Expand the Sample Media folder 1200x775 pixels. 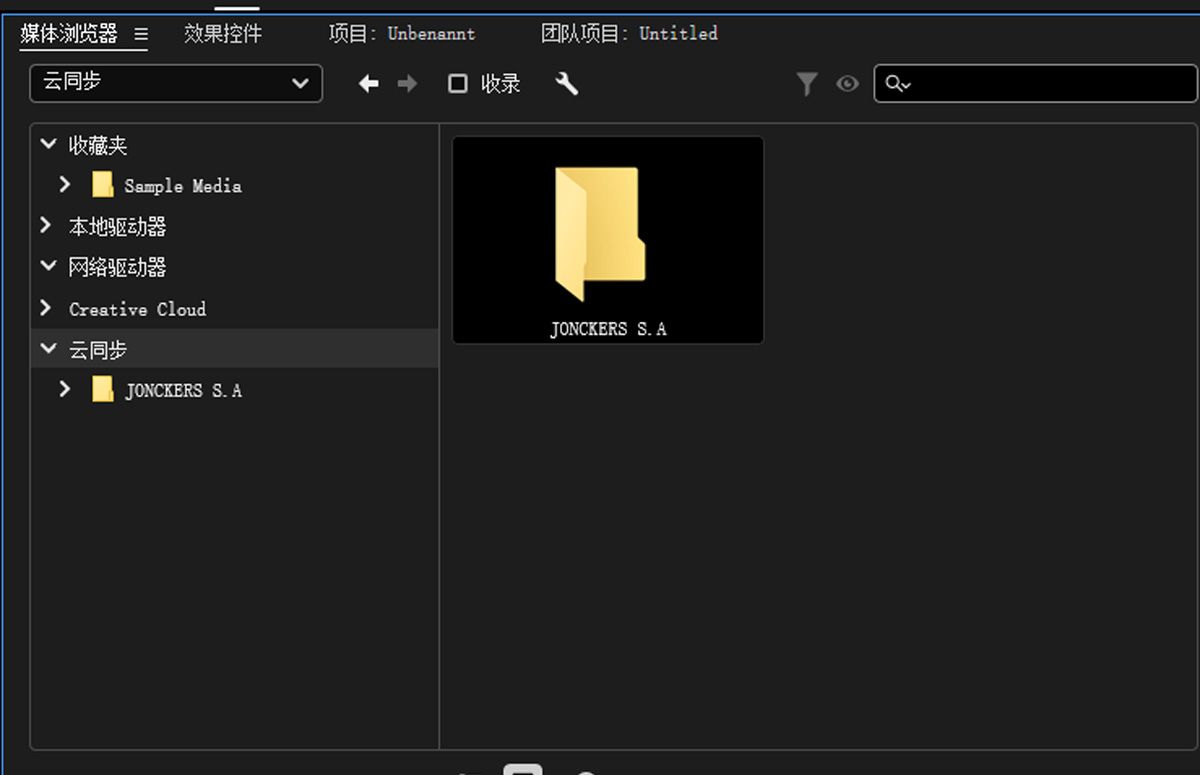(x=65, y=185)
